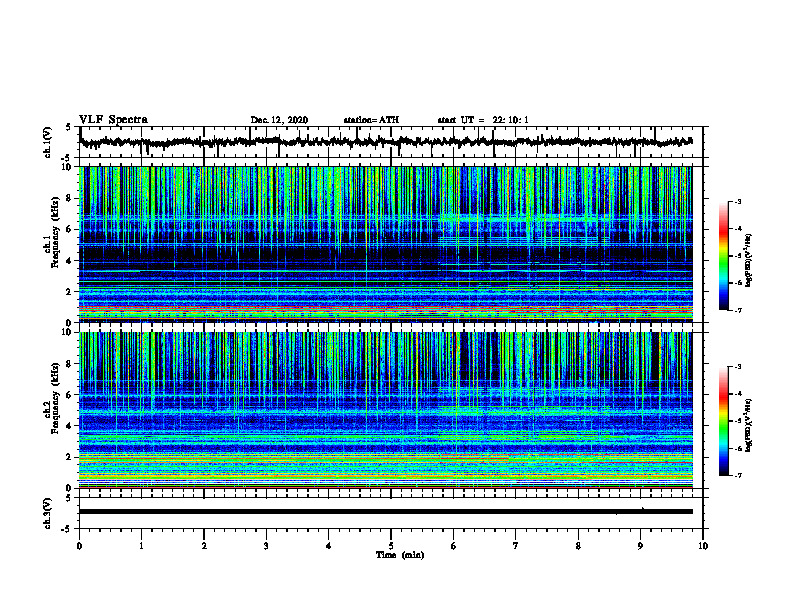
Task: Click the ch.1 colorbar log(PSD) units label
Action: pos(749,260)
